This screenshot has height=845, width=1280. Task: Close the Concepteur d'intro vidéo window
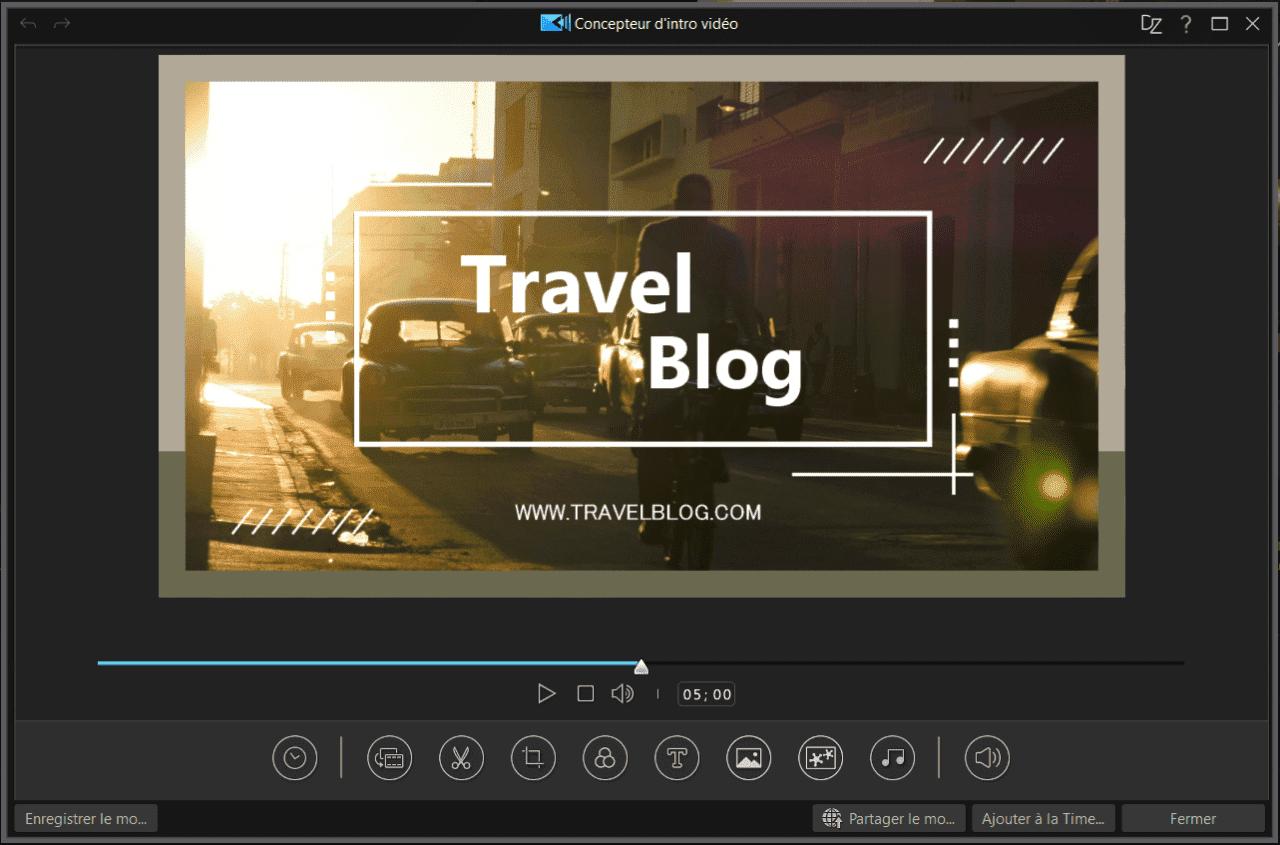pyautogui.click(x=1252, y=24)
